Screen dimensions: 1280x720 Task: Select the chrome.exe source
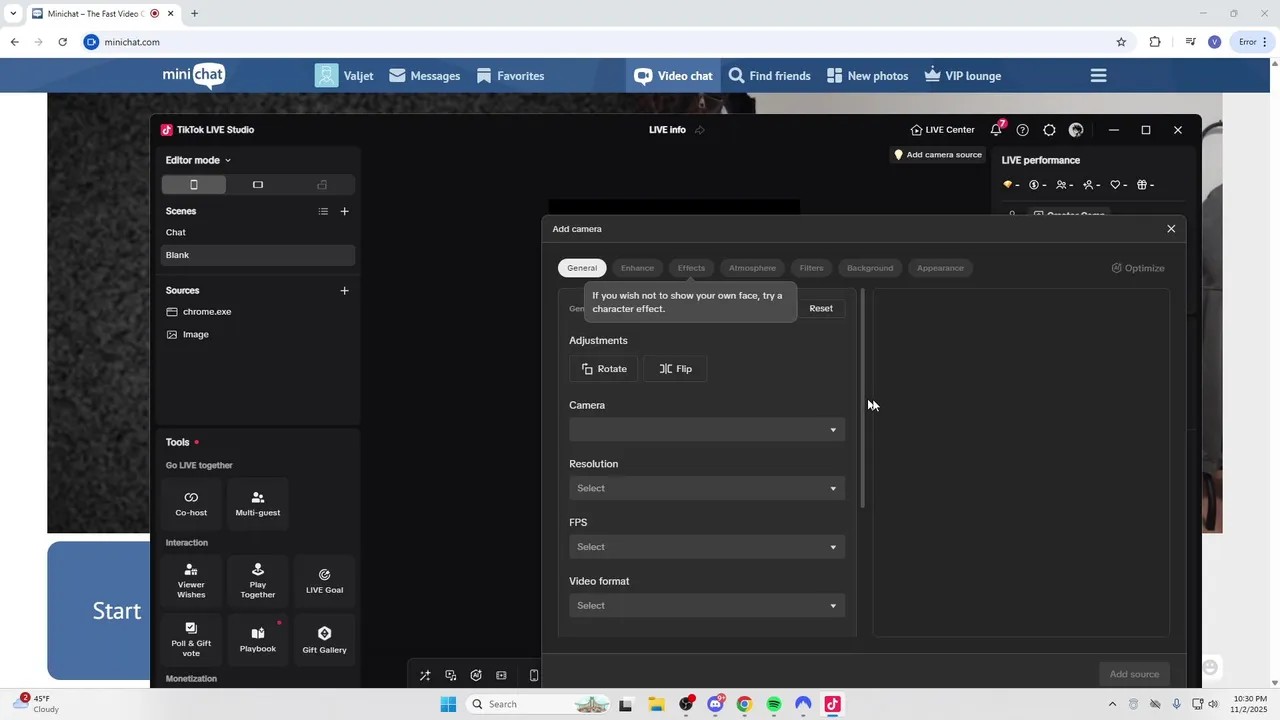click(x=258, y=312)
